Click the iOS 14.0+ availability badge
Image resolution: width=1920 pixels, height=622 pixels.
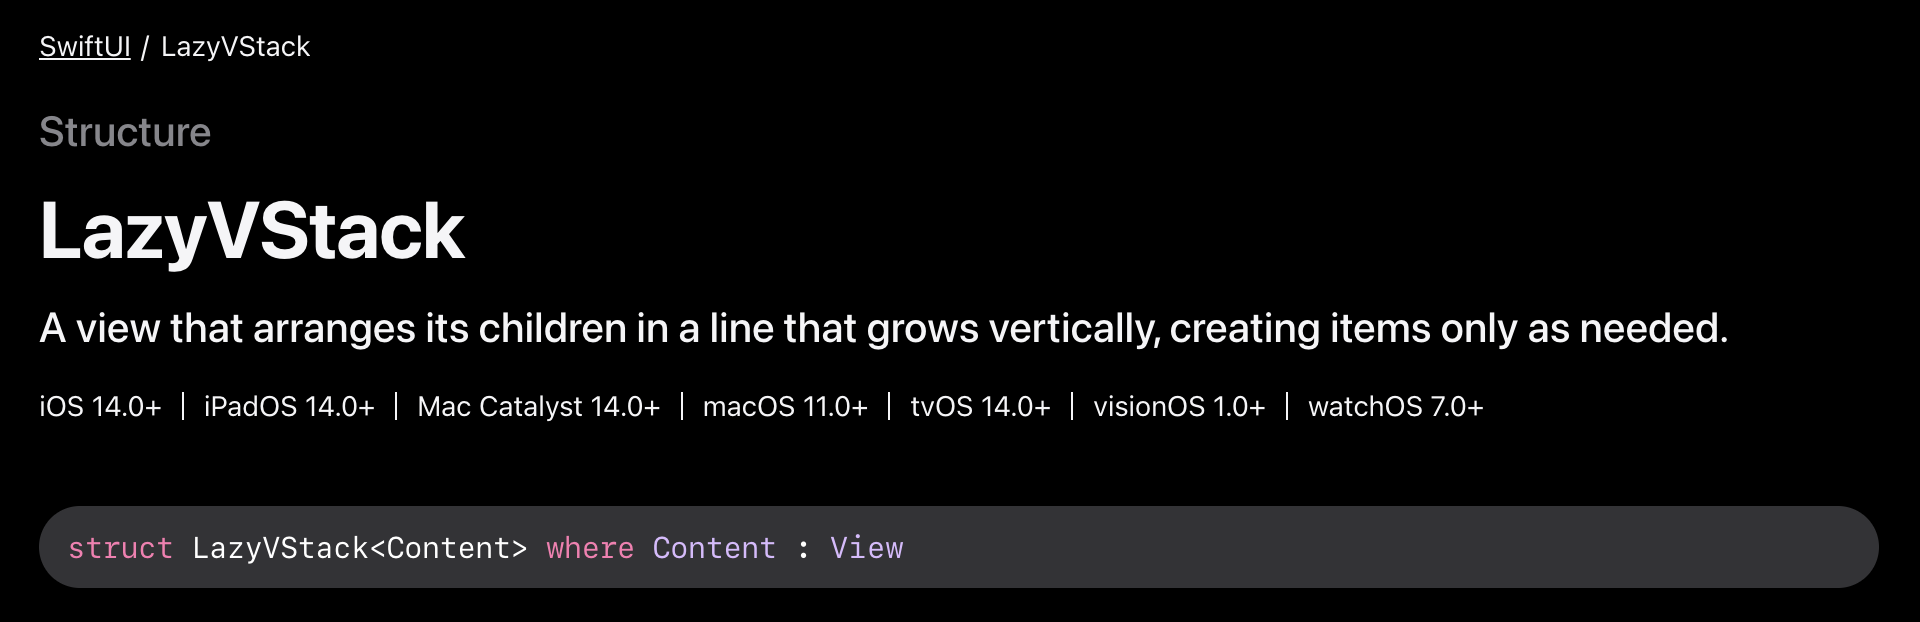coord(101,406)
